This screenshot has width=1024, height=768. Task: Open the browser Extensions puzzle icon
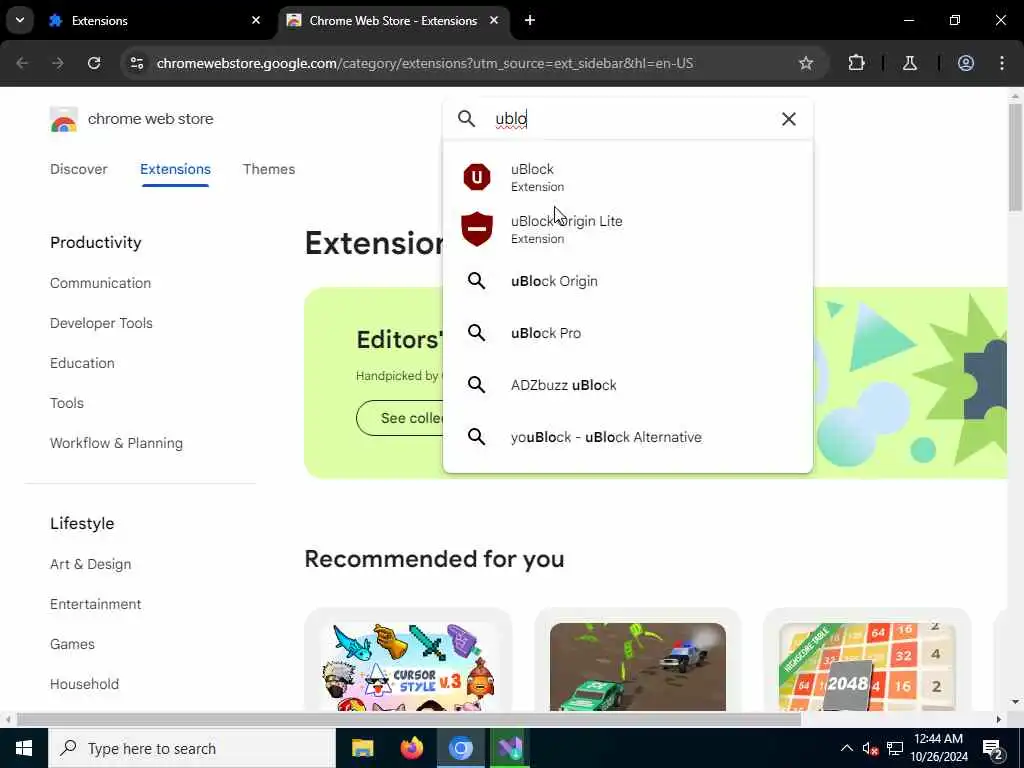[x=856, y=63]
